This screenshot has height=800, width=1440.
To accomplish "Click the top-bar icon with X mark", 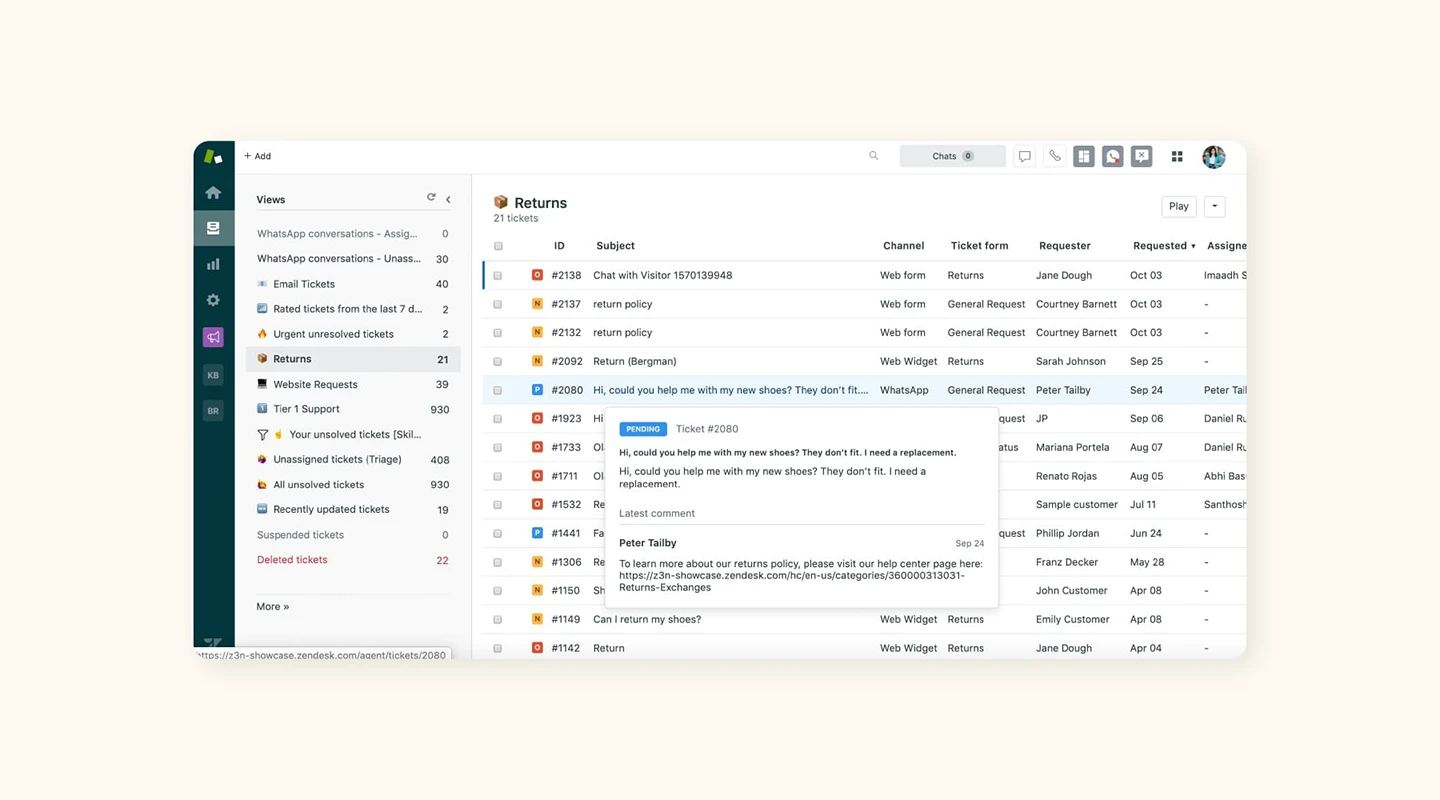I will pos(1142,156).
